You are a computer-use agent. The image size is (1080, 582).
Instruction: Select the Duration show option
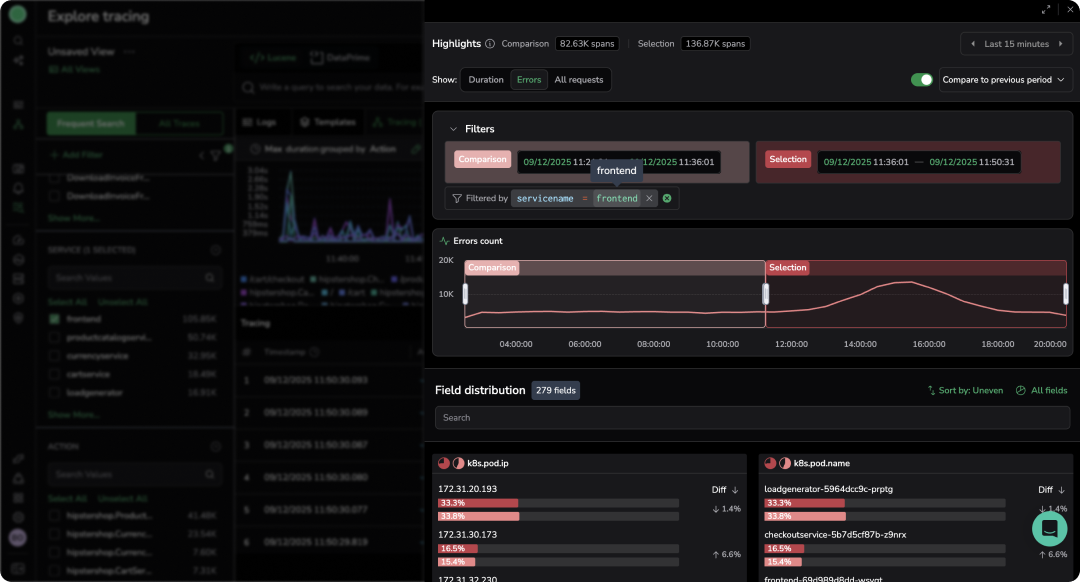[x=486, y=80]
